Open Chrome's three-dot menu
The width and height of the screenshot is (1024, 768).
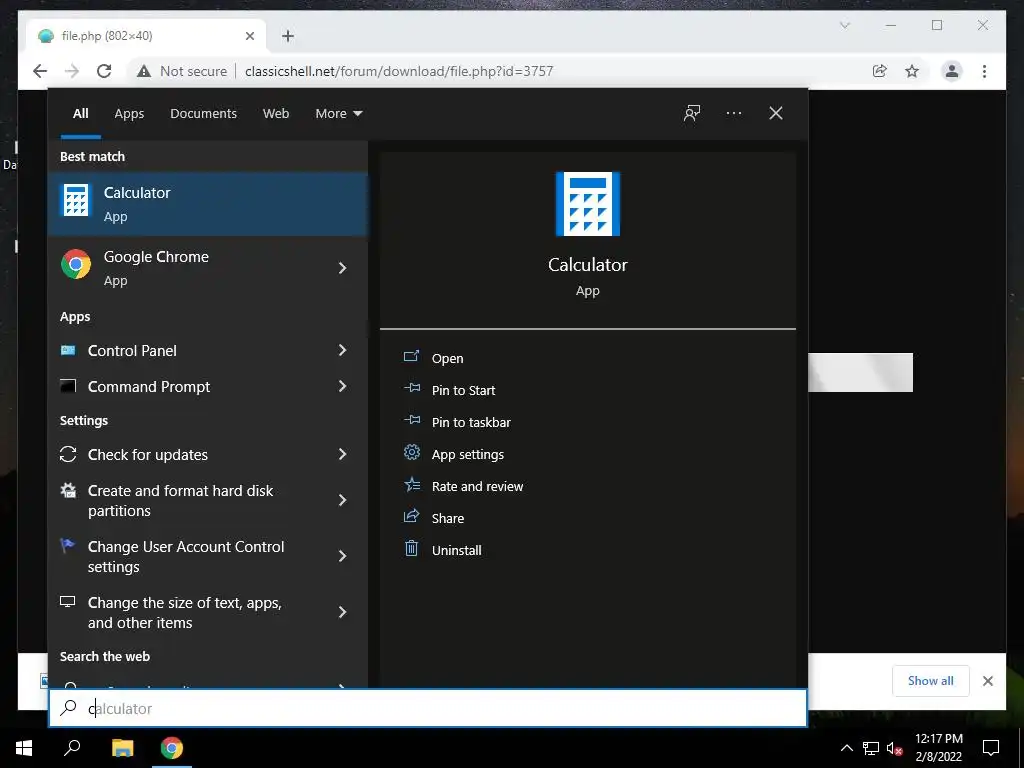click(984, 71)
